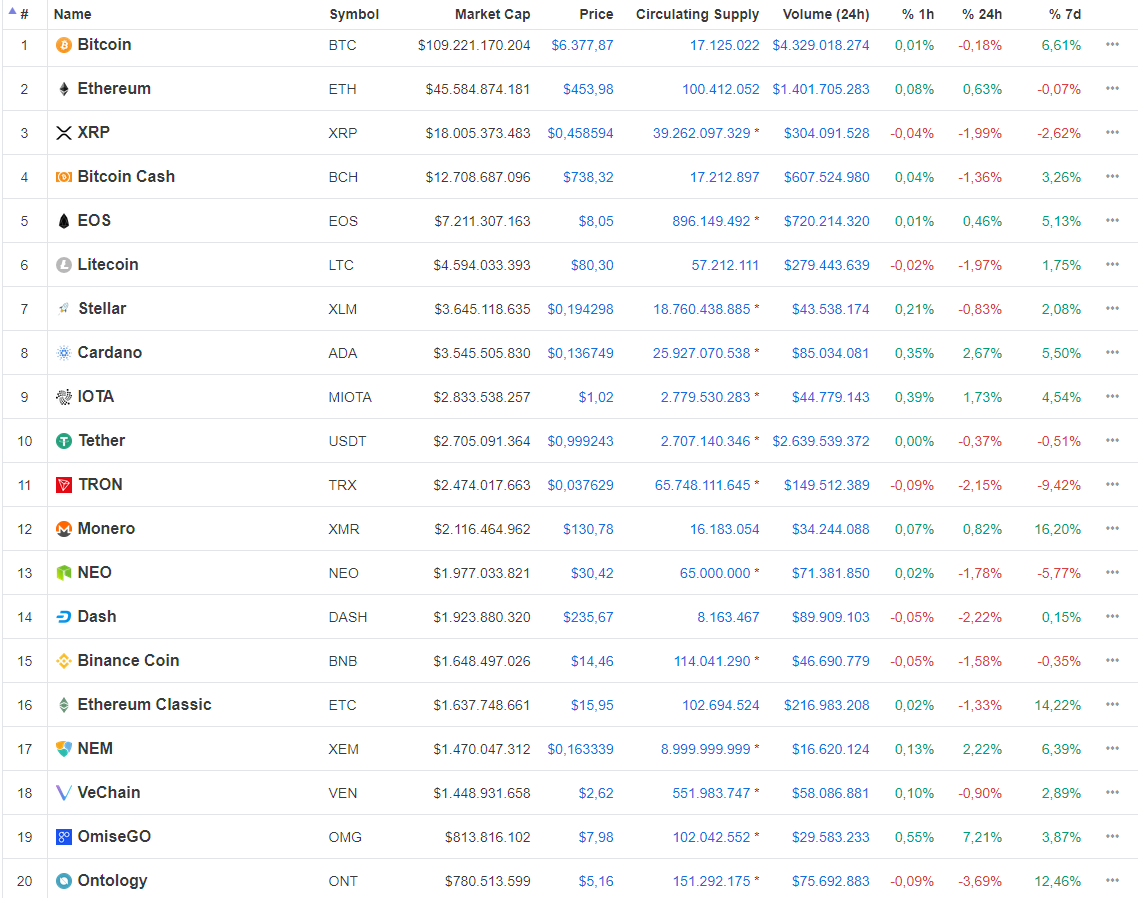This screenshot has height=907, width=1138.
Task: Click EOS circulating supply 896.149.492
Action: (711, 221)
